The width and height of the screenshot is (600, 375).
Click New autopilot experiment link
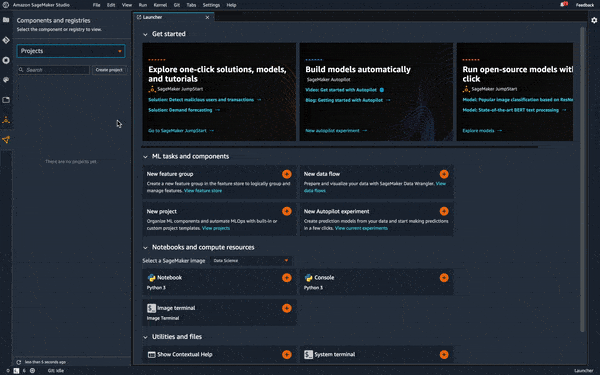point(336,131)
